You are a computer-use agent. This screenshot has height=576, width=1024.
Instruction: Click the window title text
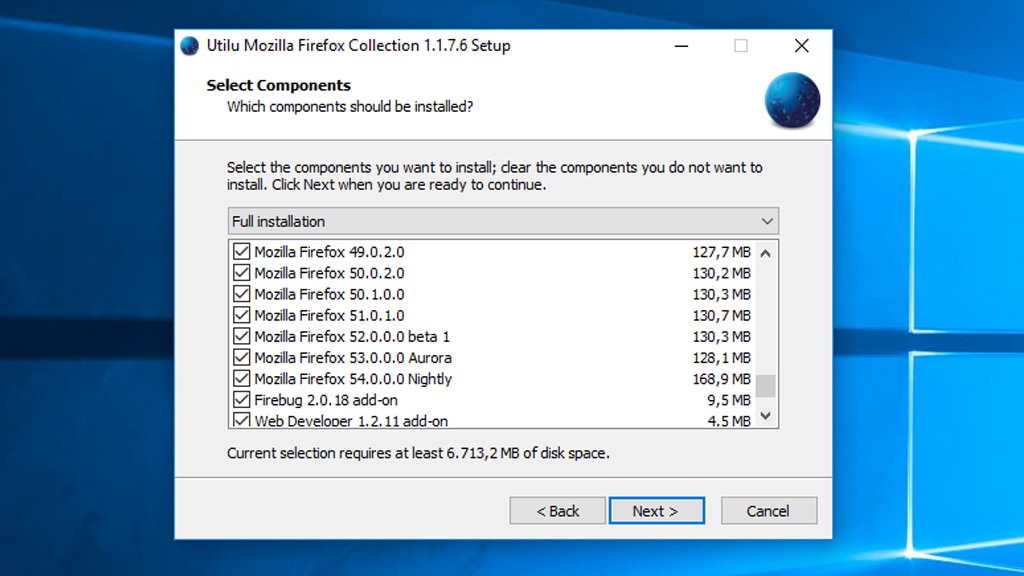(x=359, y=46)
